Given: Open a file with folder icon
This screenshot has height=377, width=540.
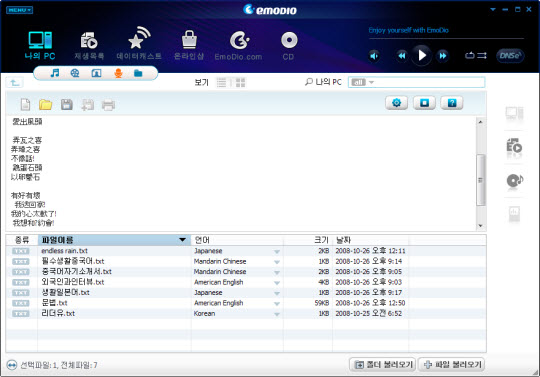Looking at the screenshot, I should click(x=45, y=104).
